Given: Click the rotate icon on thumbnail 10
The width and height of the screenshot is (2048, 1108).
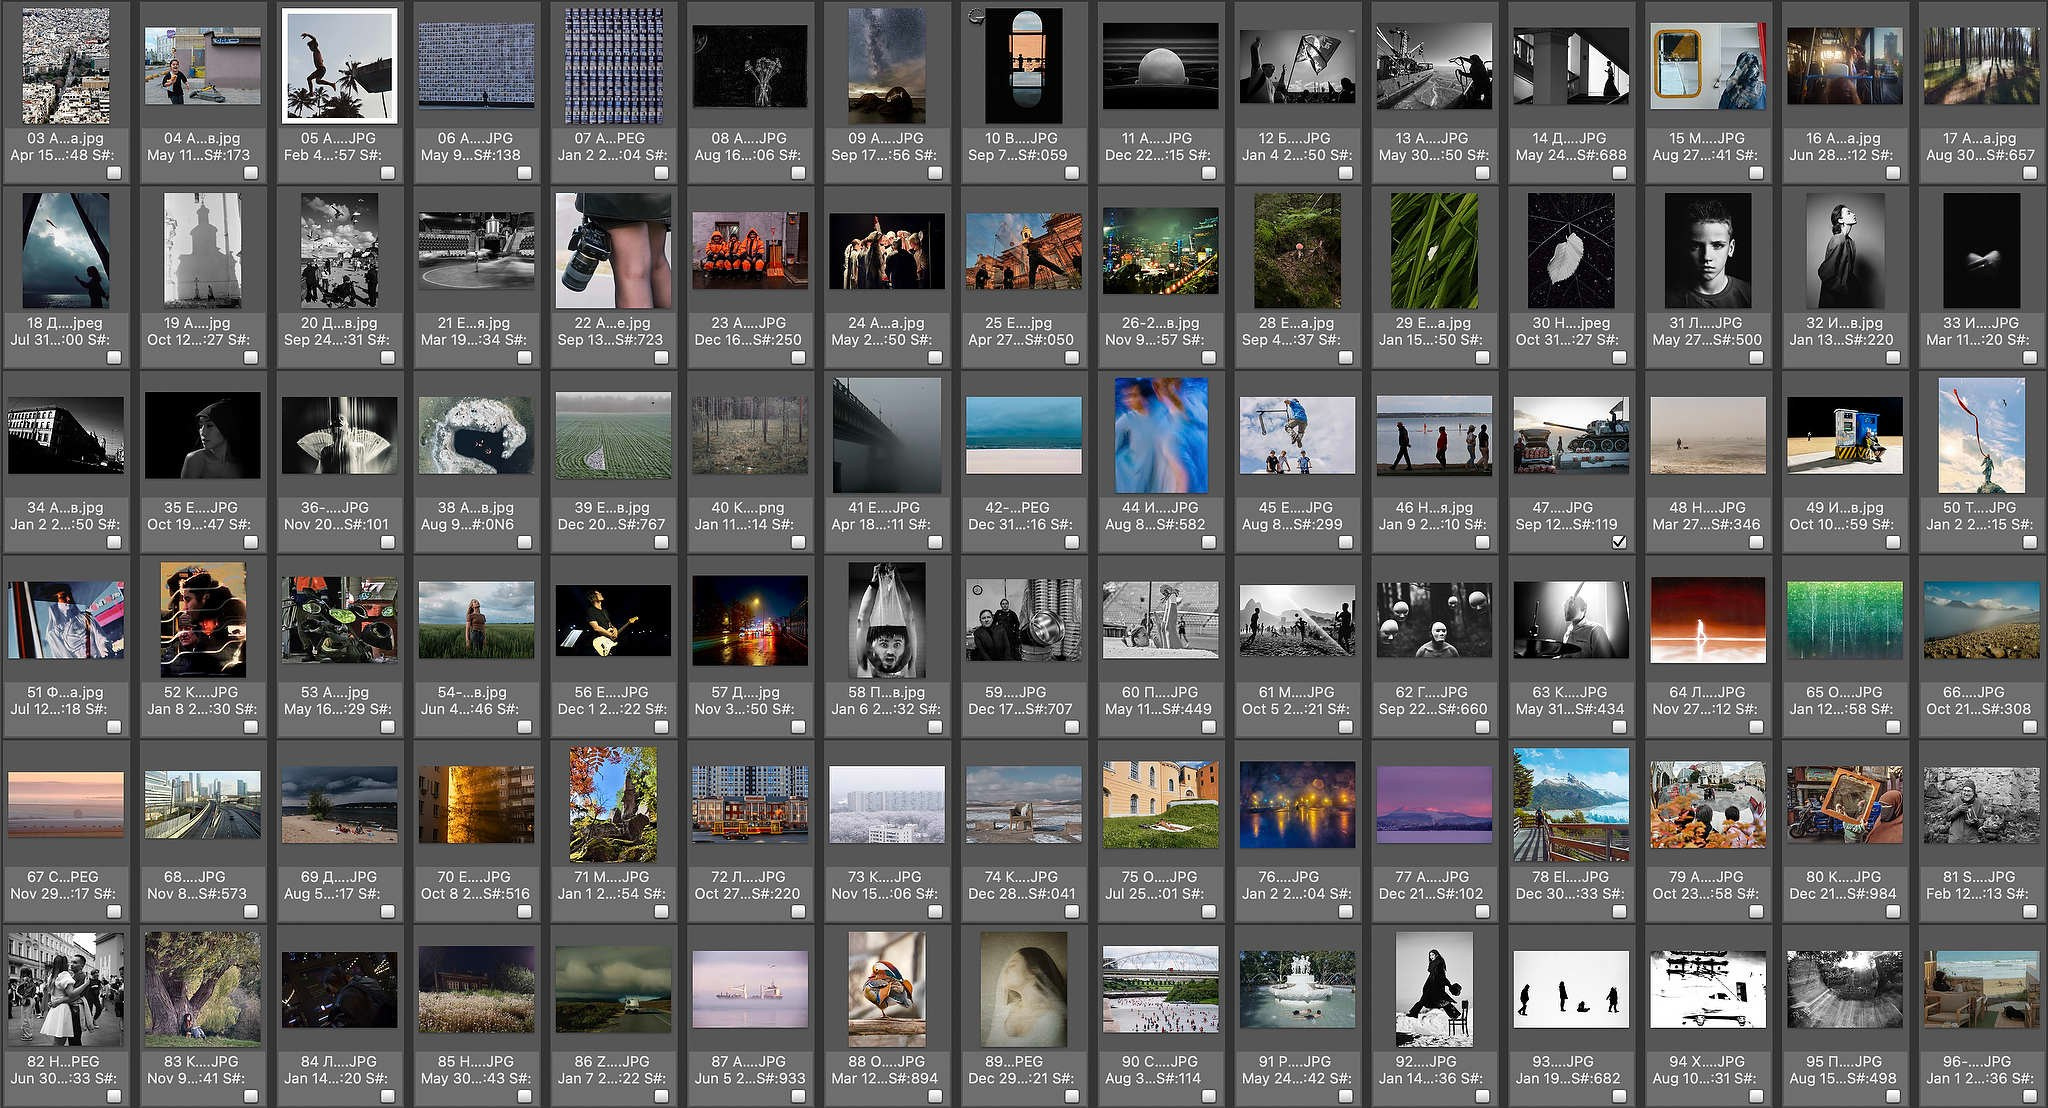Looking at the screenshot, I should [x=976, y=14].
